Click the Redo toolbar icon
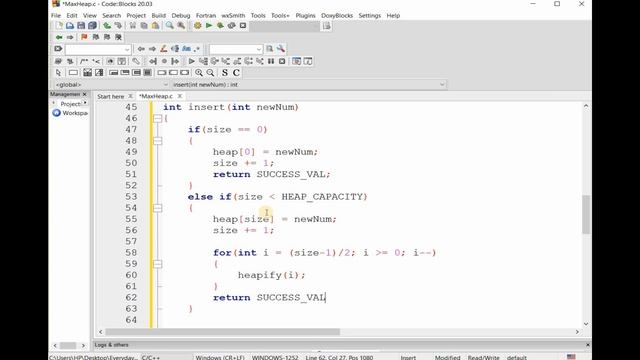This screenshot has width=640, height=360. pos(118,26)
